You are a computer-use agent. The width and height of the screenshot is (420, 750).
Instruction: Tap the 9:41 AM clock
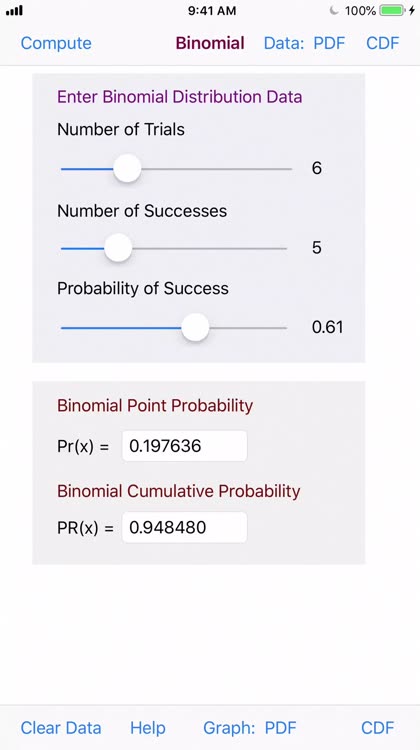tap(212, 11)
